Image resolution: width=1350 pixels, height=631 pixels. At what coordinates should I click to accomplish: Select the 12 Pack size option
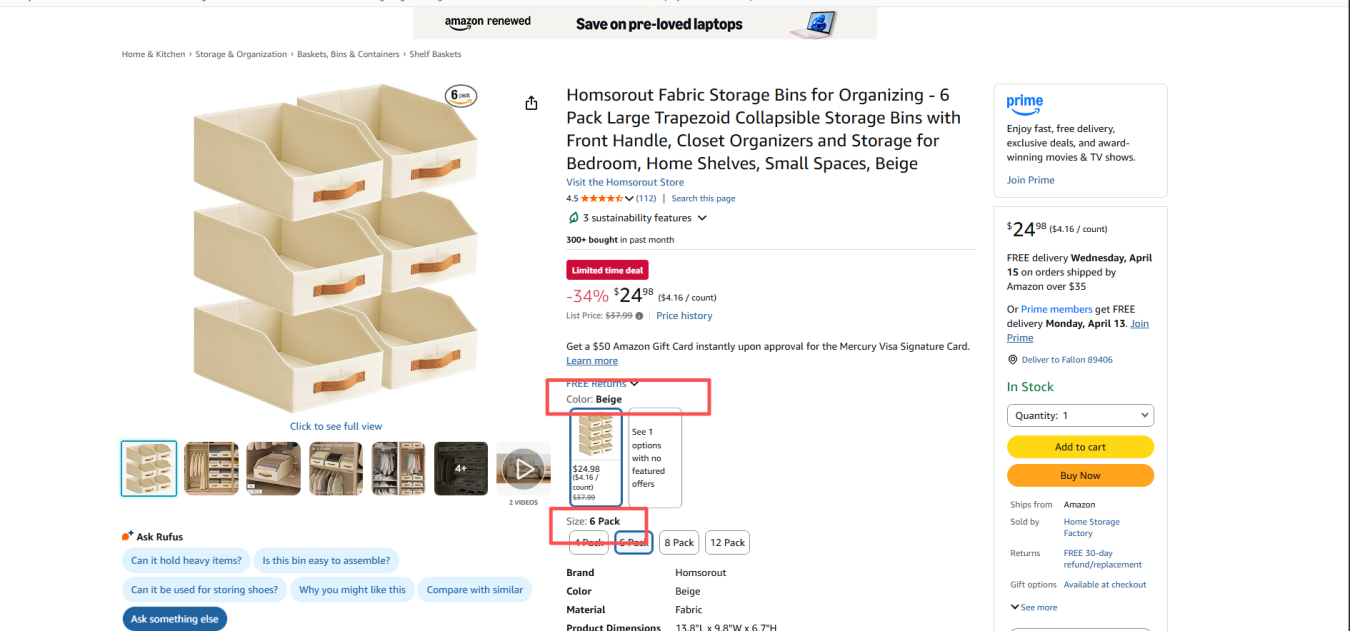[727, 543]
